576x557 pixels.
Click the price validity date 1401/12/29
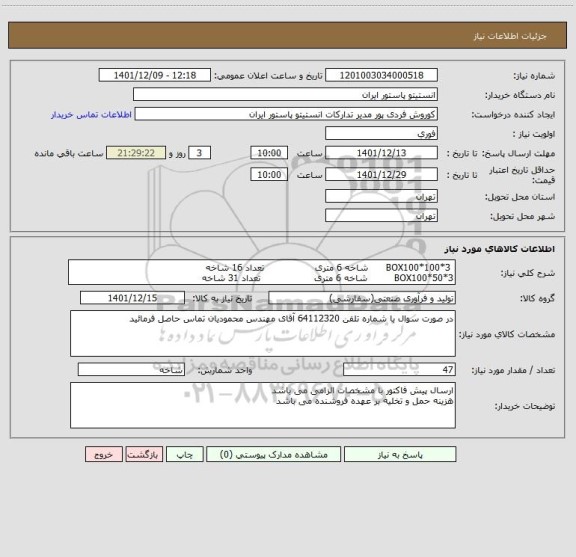[x=381, y=175]
